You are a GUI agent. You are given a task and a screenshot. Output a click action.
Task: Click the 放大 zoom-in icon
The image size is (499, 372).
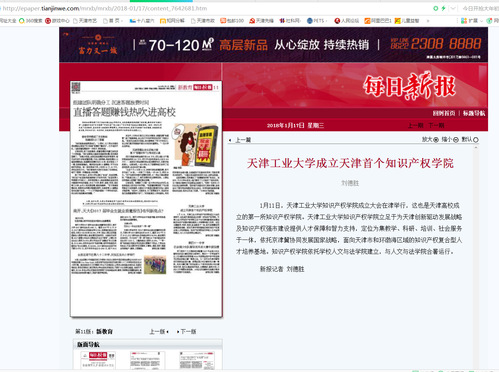436,140
